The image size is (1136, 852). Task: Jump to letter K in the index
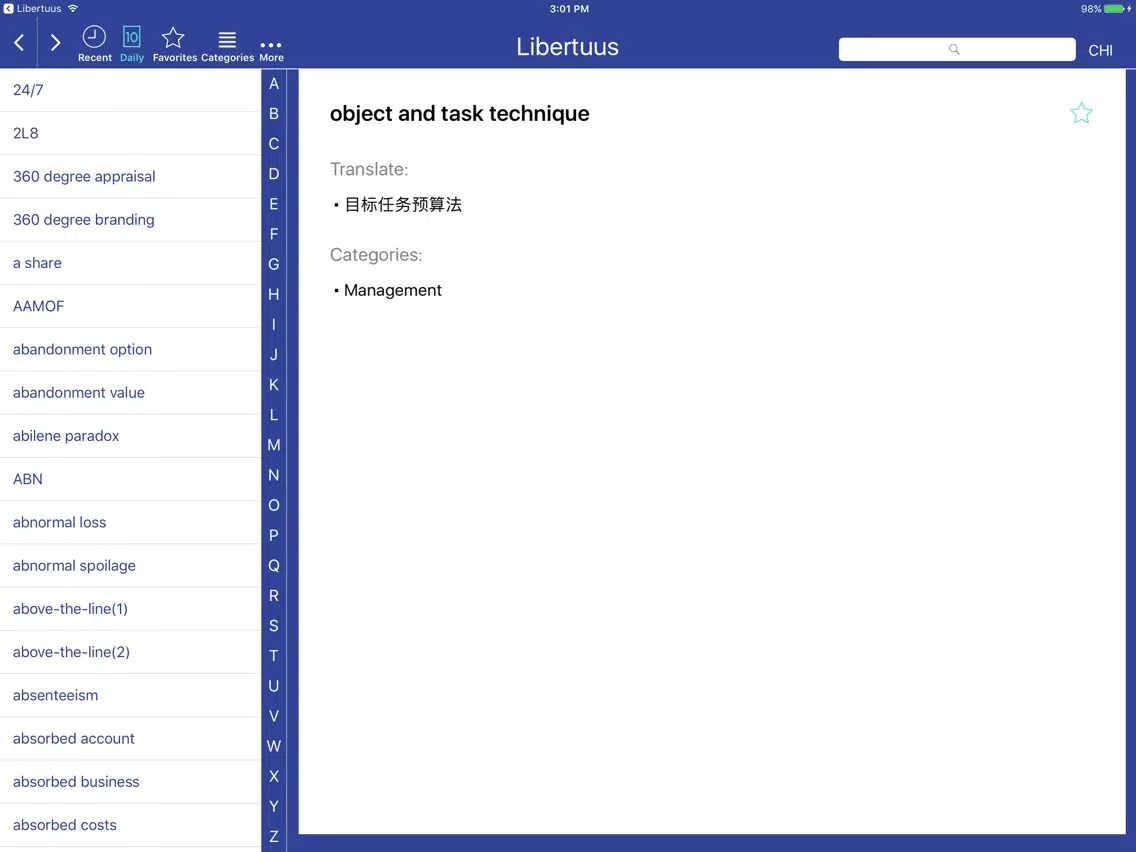tap(274, 385)
